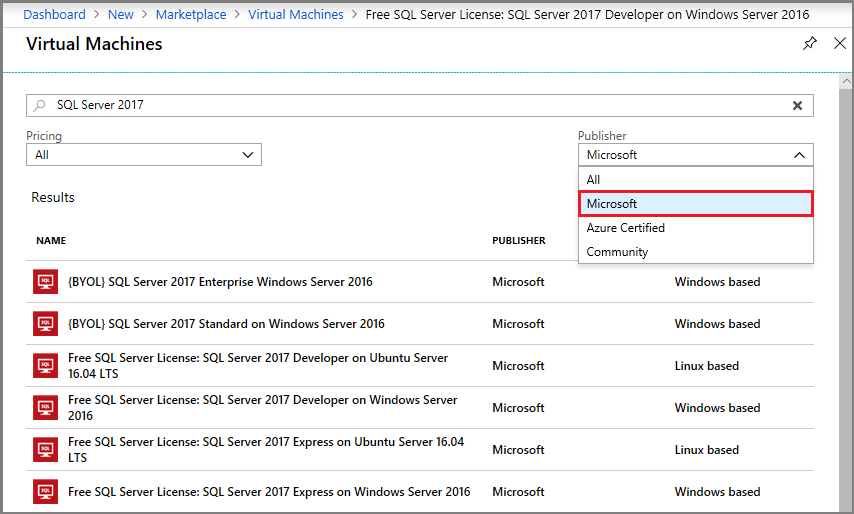Click SQL Express on Windows Server icon

(x=45, y=492)
